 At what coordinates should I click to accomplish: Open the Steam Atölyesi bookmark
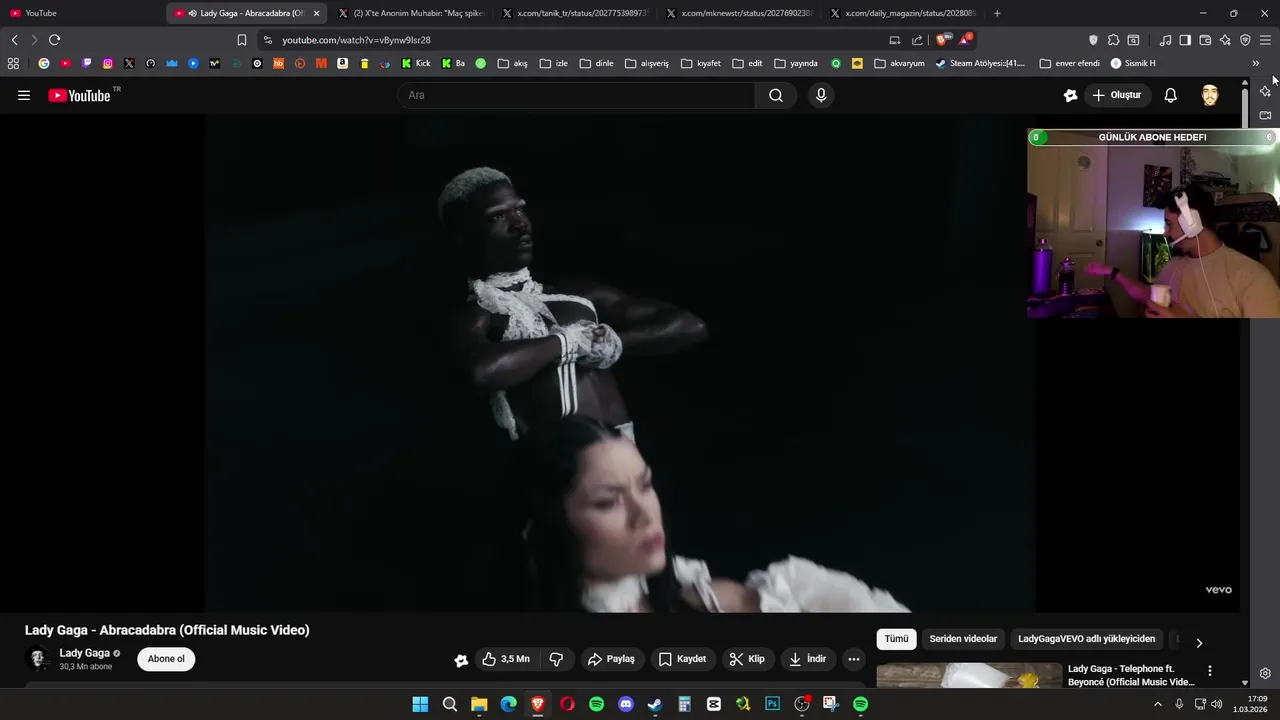click(981, 63)
